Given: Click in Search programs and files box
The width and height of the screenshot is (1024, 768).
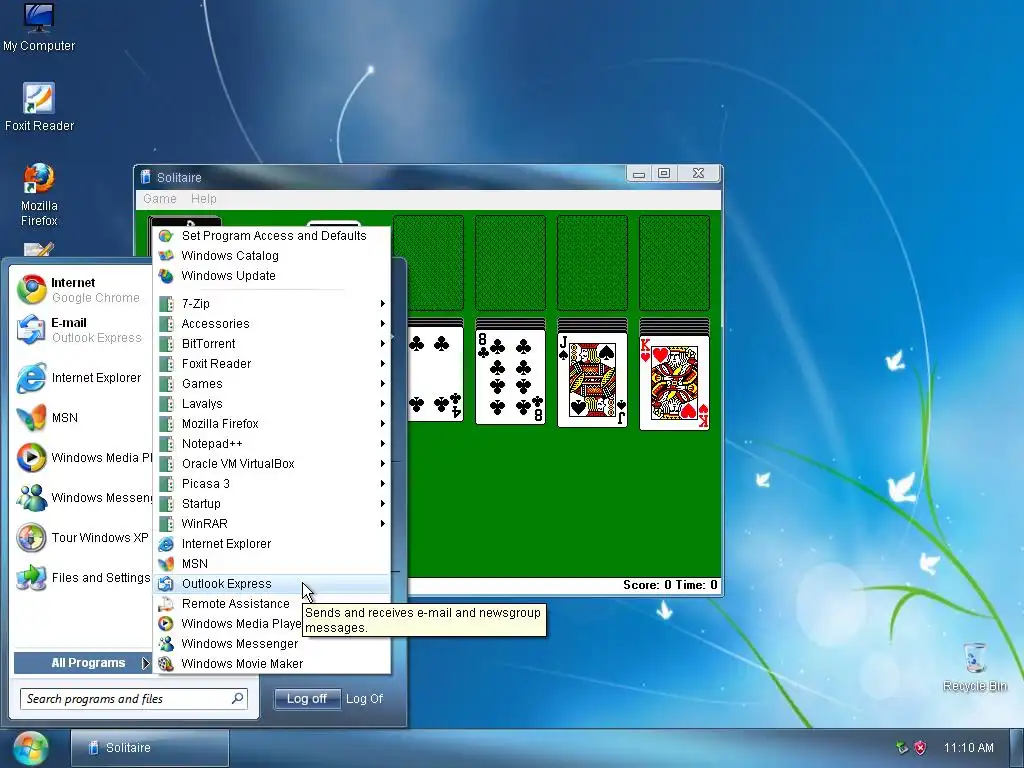Looking at the screenshot, I should coord(133,699).
